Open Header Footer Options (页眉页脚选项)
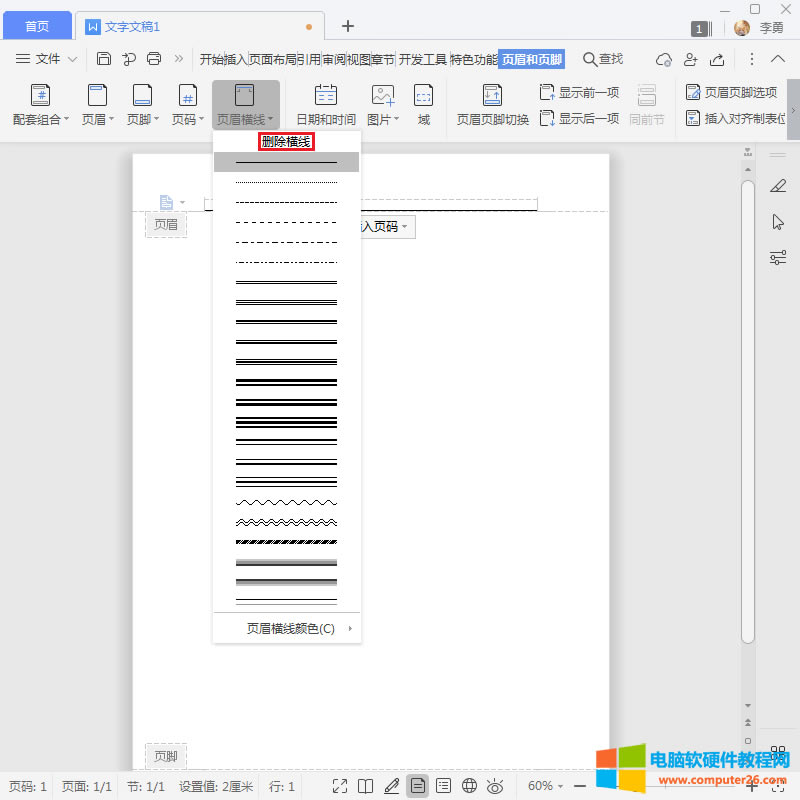 pos(731,92)
